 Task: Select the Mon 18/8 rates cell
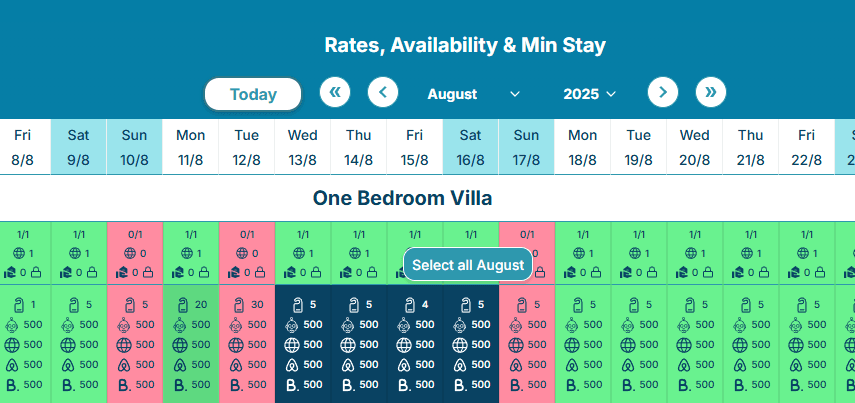pos(582,344)
